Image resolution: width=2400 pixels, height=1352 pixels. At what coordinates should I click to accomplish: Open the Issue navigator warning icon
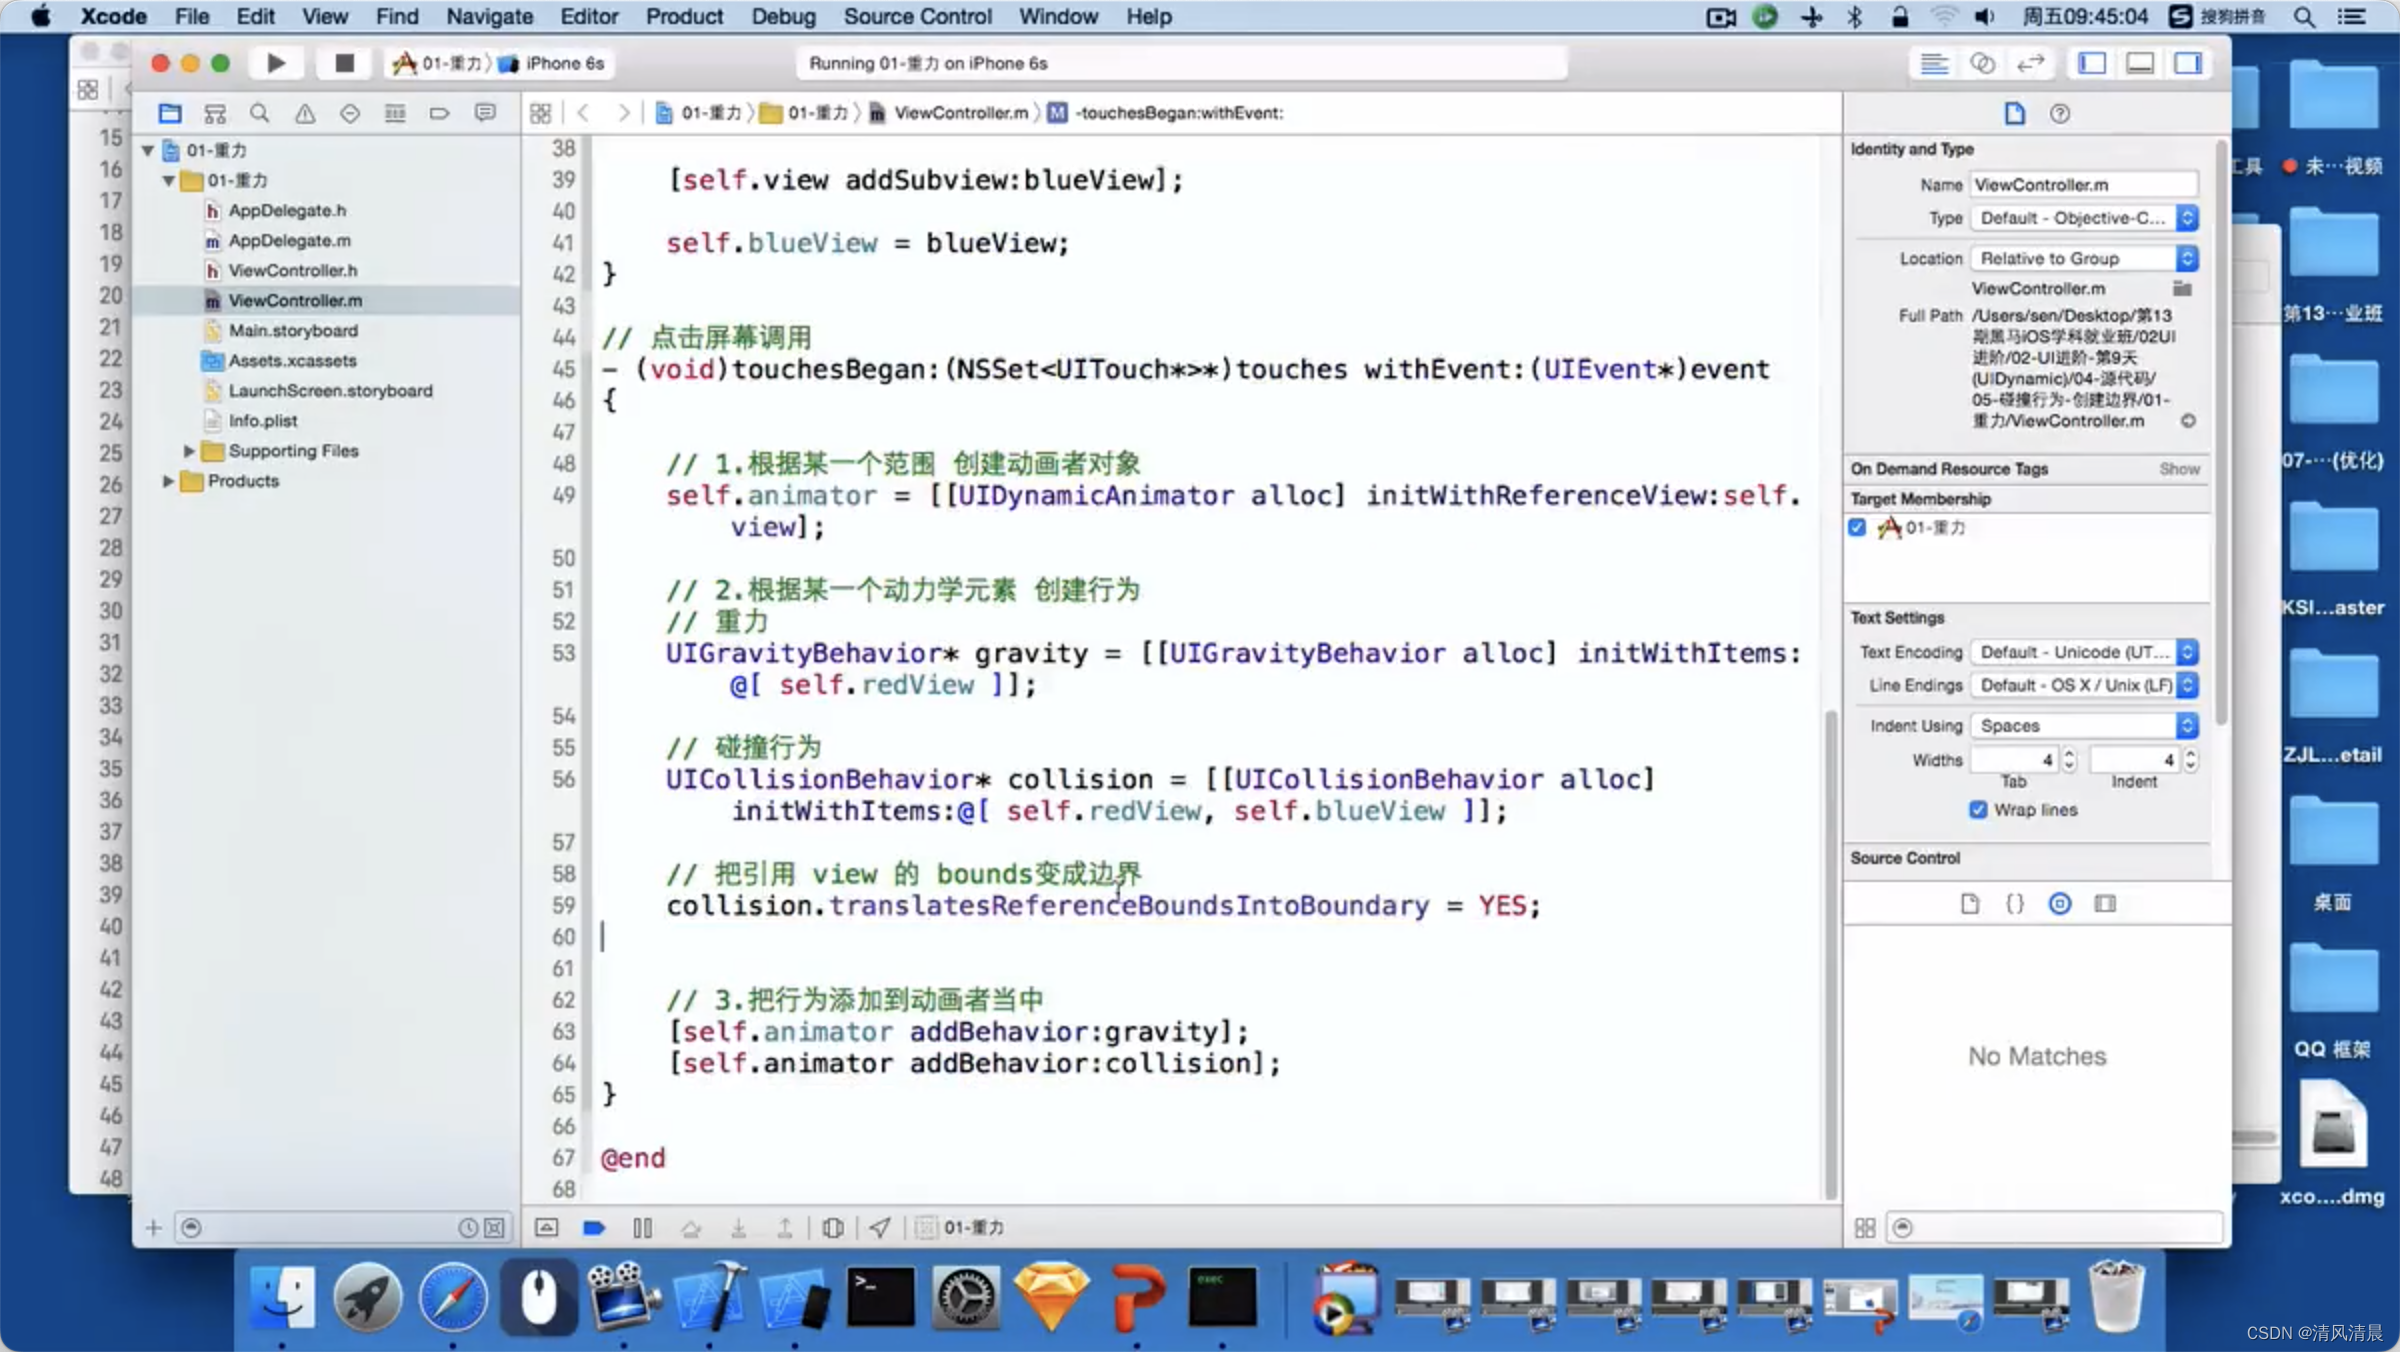pyautogui.click(x=305, y=113)
